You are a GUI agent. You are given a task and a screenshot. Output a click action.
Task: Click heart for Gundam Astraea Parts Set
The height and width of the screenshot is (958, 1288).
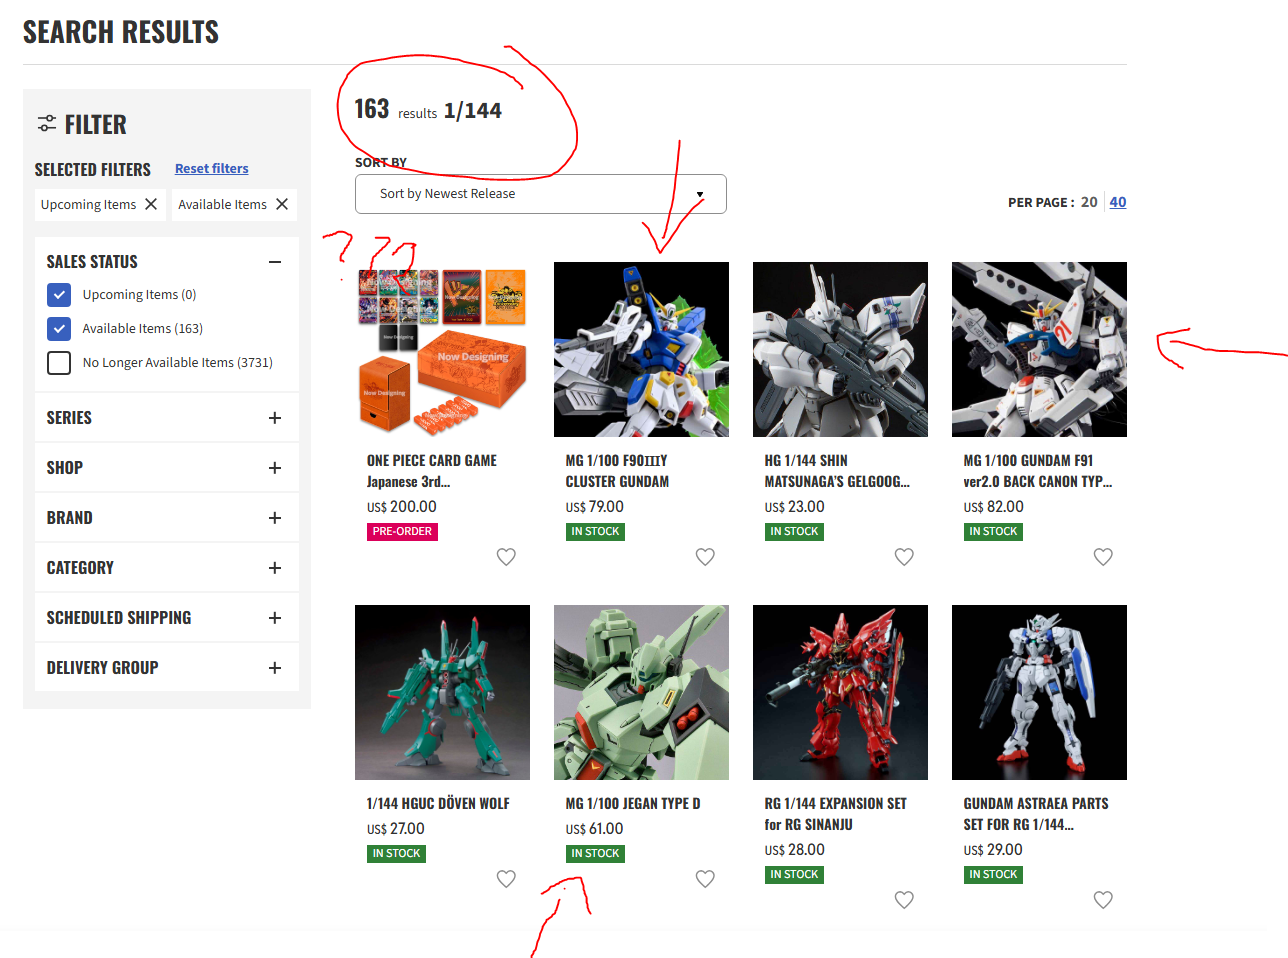pyautogui.click(x=1103, y=900)
